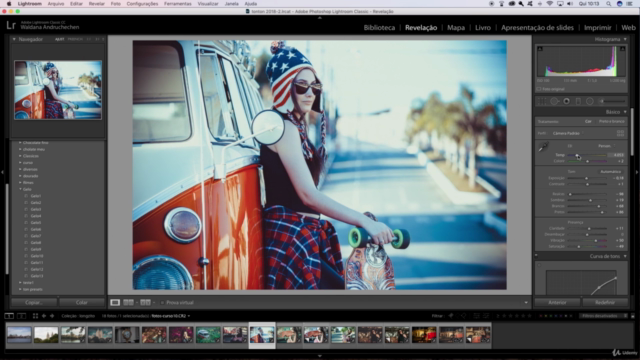Enable Prova virtual soft proofing
640x360 pixels.
(x=162, y=303)
